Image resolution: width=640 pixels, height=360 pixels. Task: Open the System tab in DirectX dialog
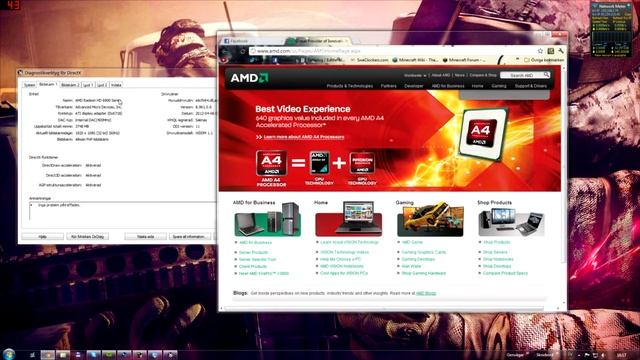point(30,85)
